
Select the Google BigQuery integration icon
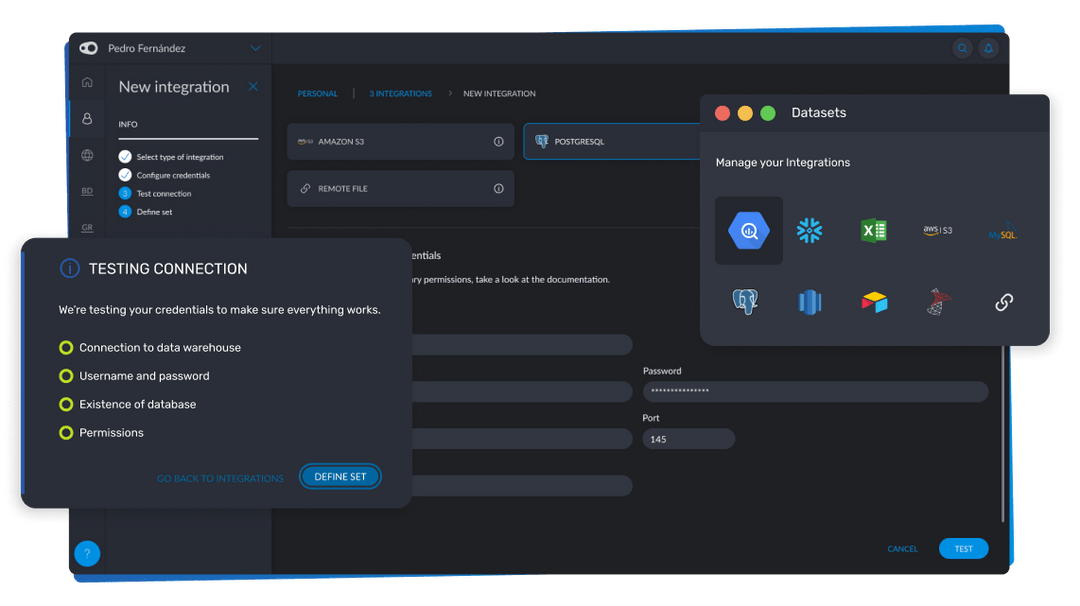coord(748,231)
